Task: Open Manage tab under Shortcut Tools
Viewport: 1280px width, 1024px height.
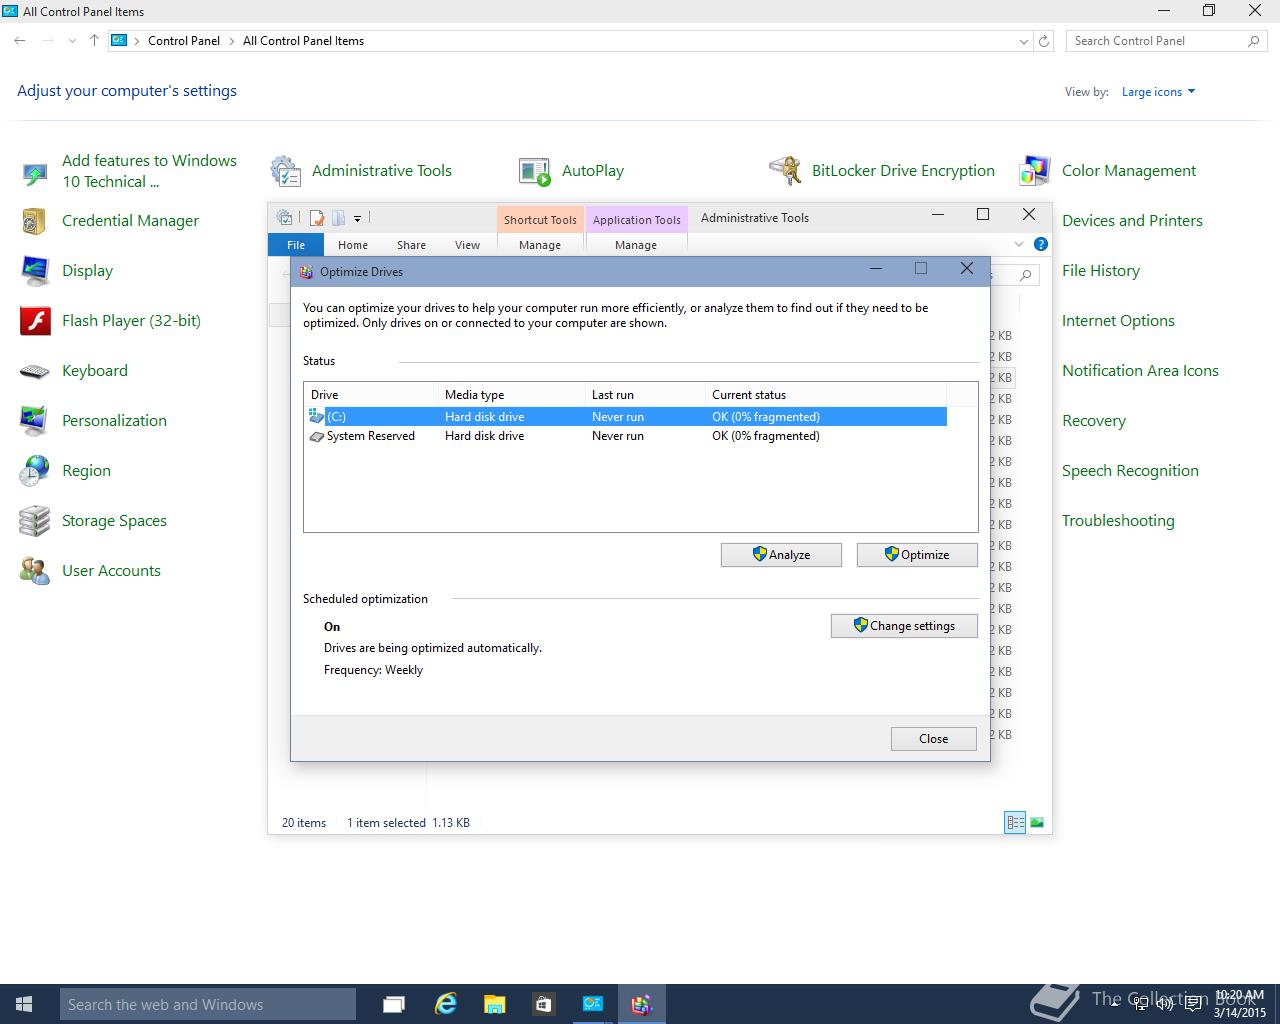Action: point(540,245)
